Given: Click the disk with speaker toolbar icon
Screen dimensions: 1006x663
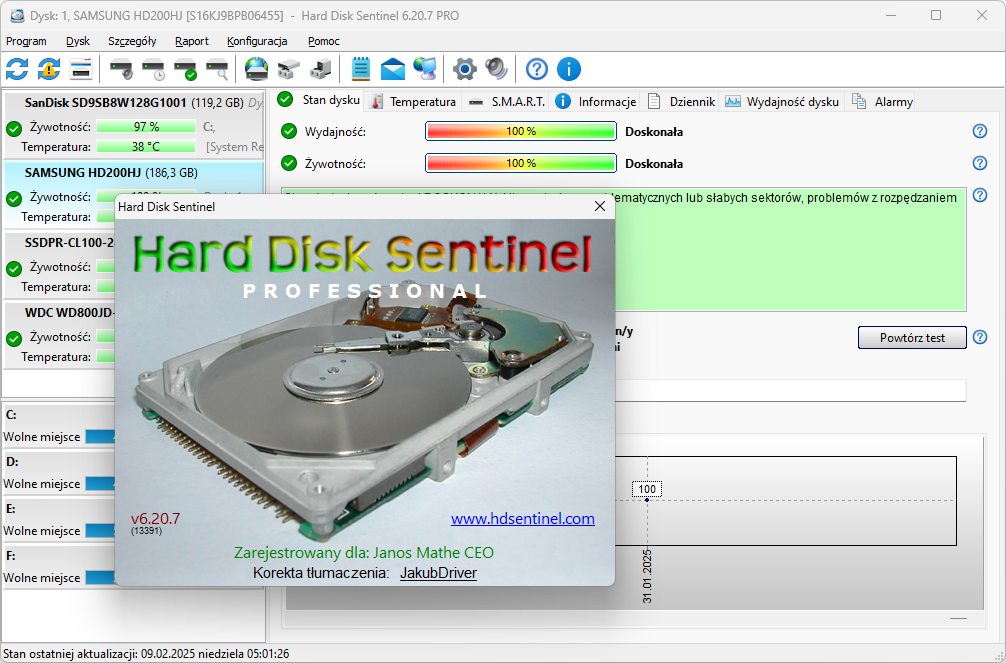Looking at the screenshot, I should click(121, 69).
